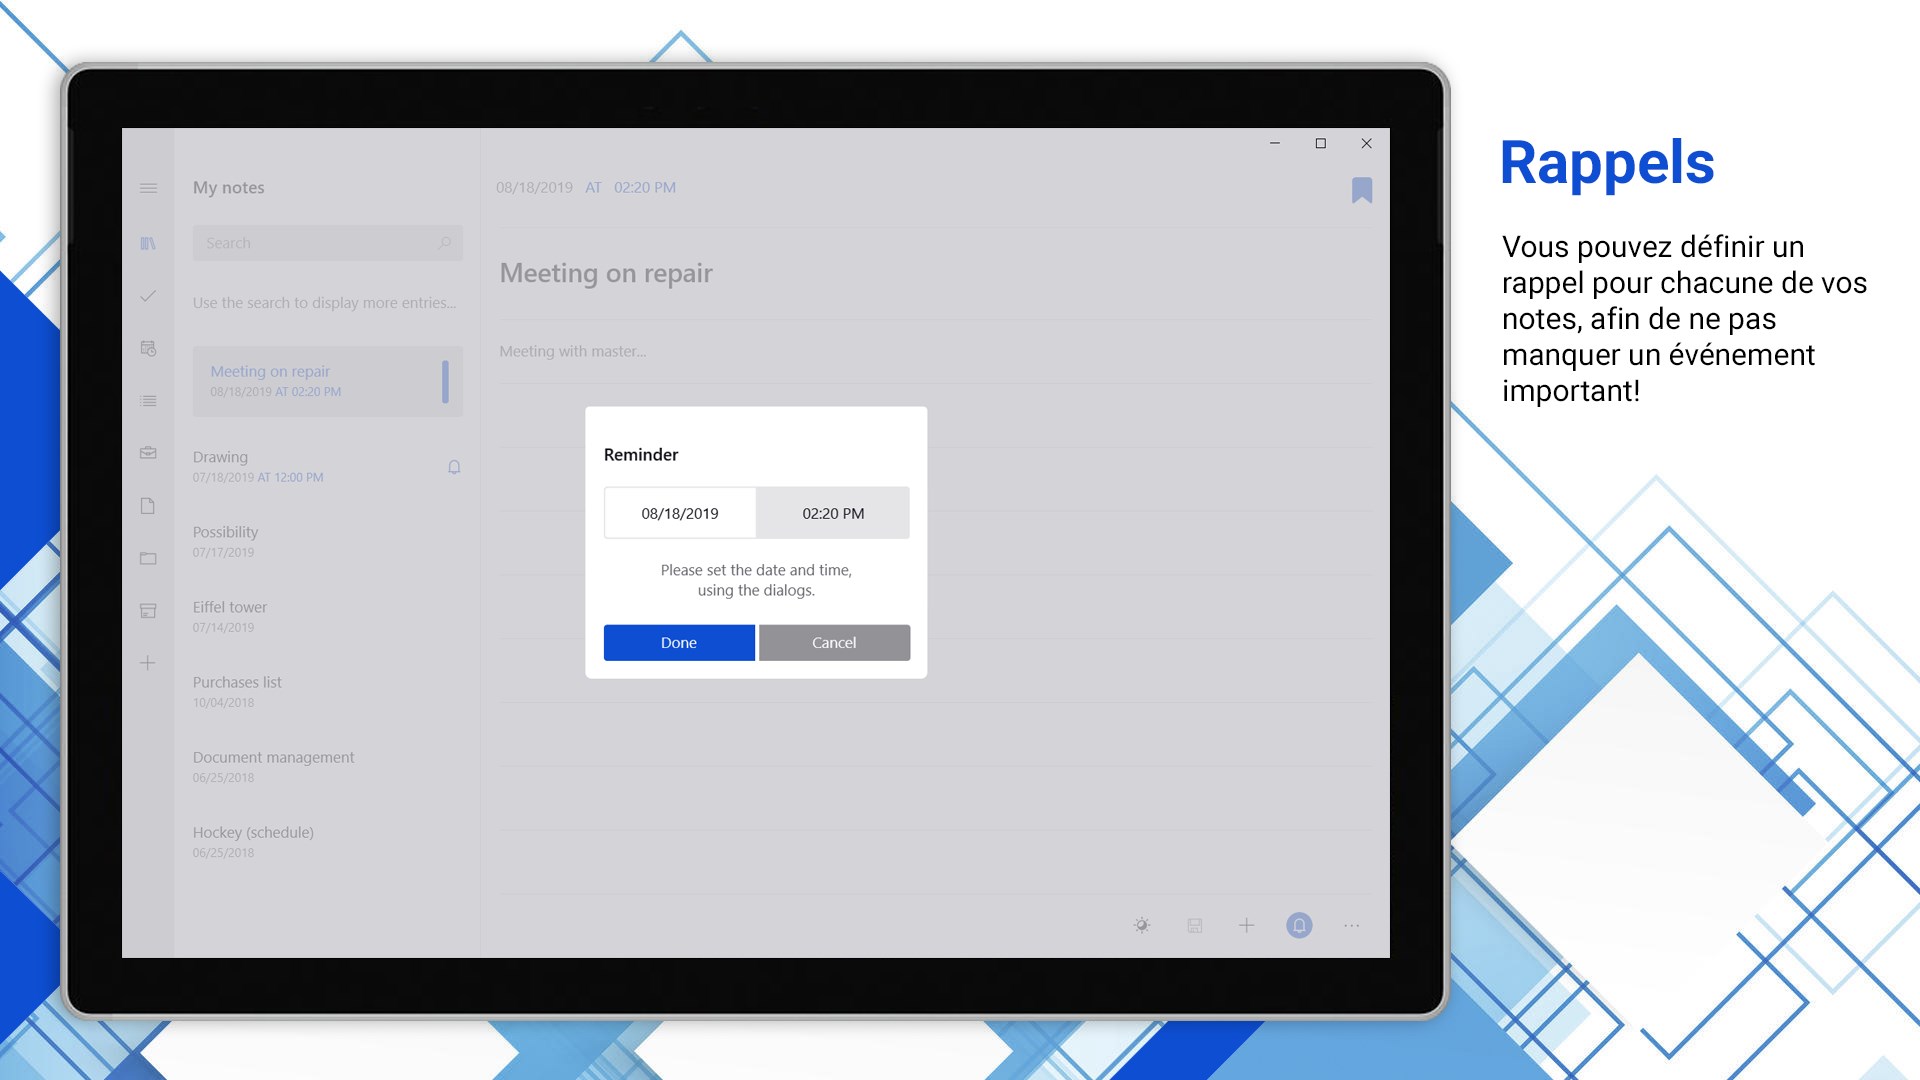Click the brightness theme icon in bottom toolbar
The image size is (1920, 1080).
pyautogui.click(x=1142, y=925)
